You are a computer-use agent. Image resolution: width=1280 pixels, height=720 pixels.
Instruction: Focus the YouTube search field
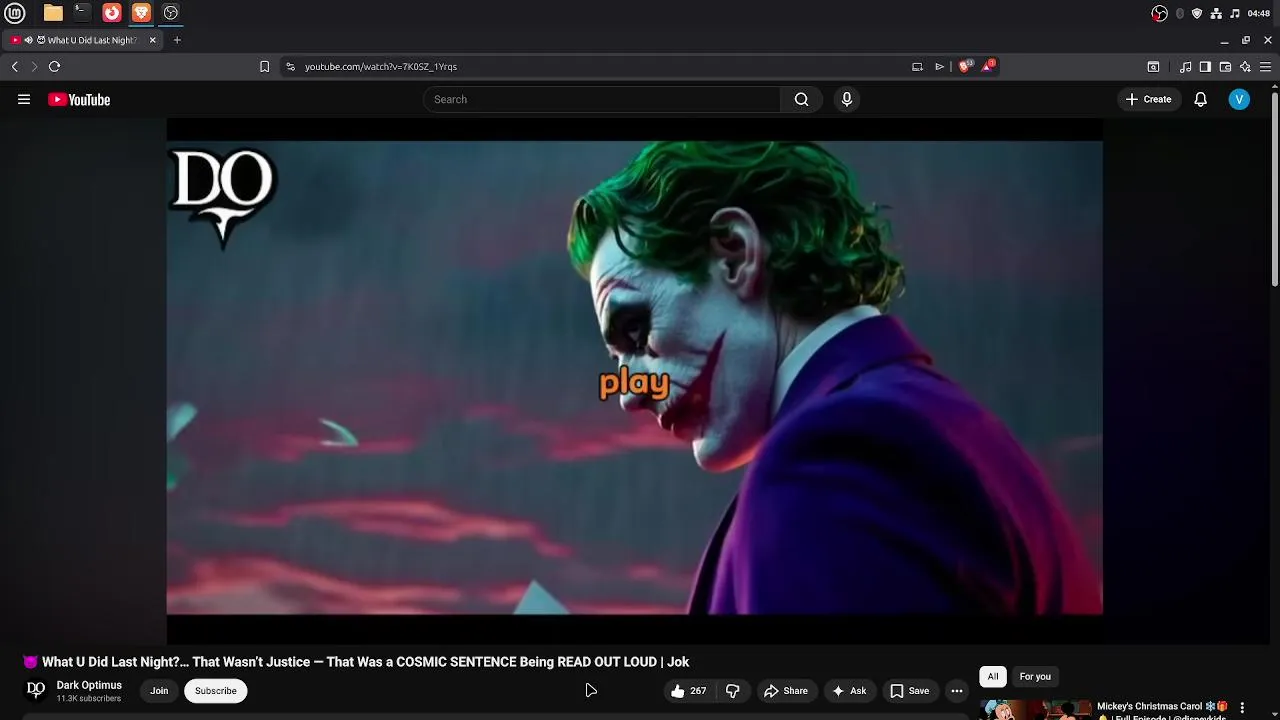(602, 99)
